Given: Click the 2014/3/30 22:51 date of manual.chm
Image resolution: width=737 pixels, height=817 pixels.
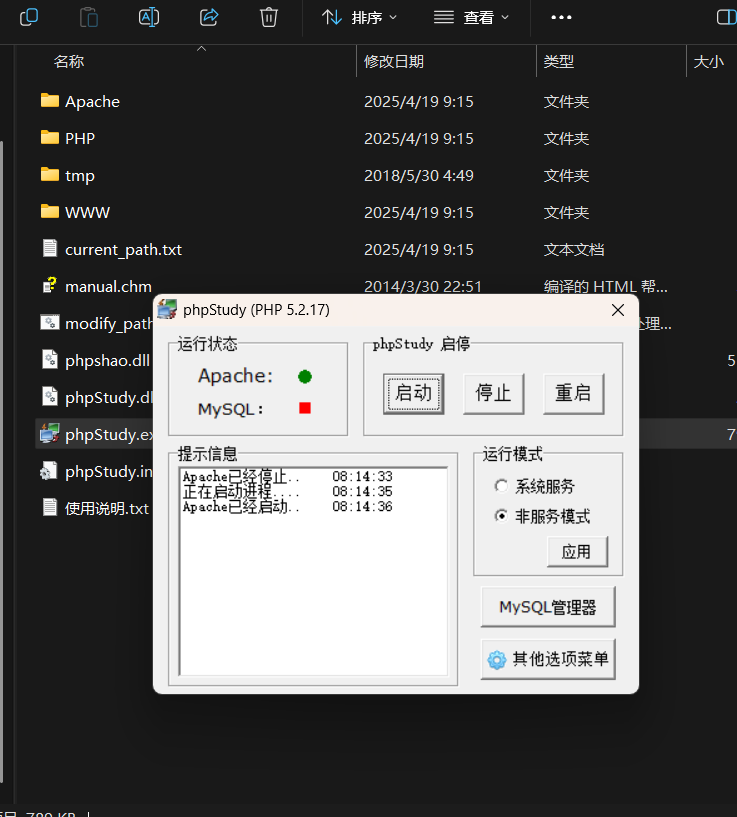Looking at the screenshot, I should [x=423, y=287].
